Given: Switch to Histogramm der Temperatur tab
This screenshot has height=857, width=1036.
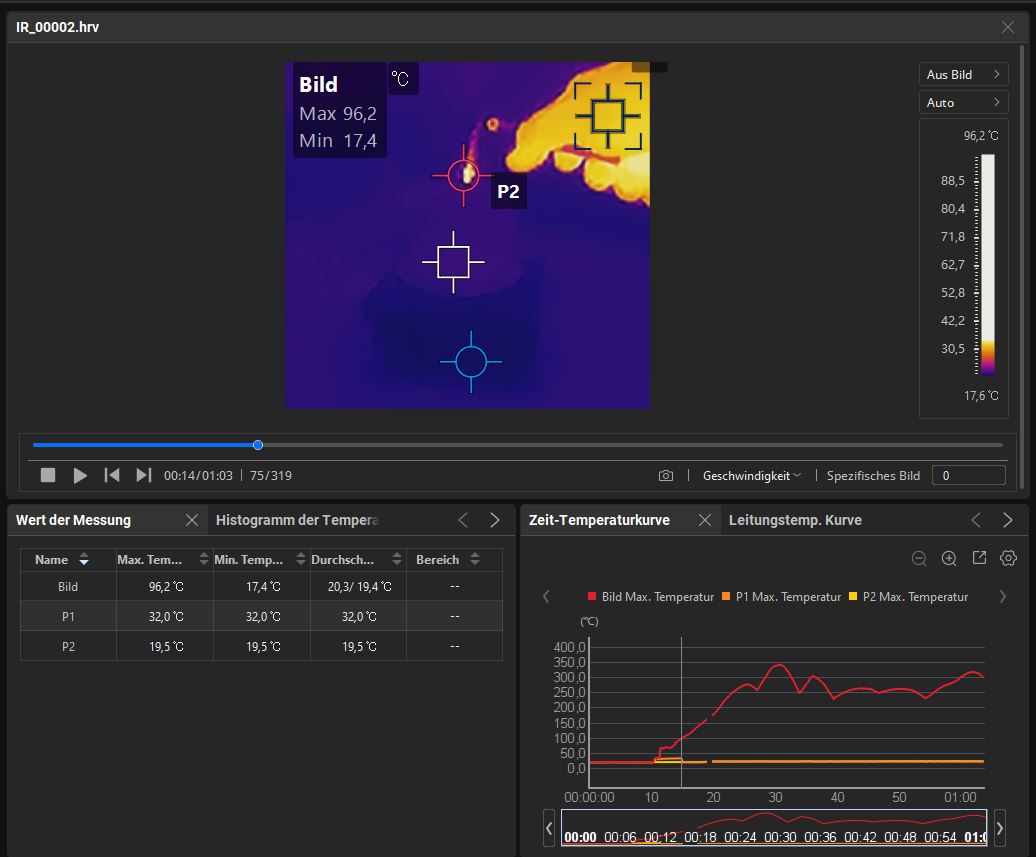Looking at the screenshot, I should point(297,520).
